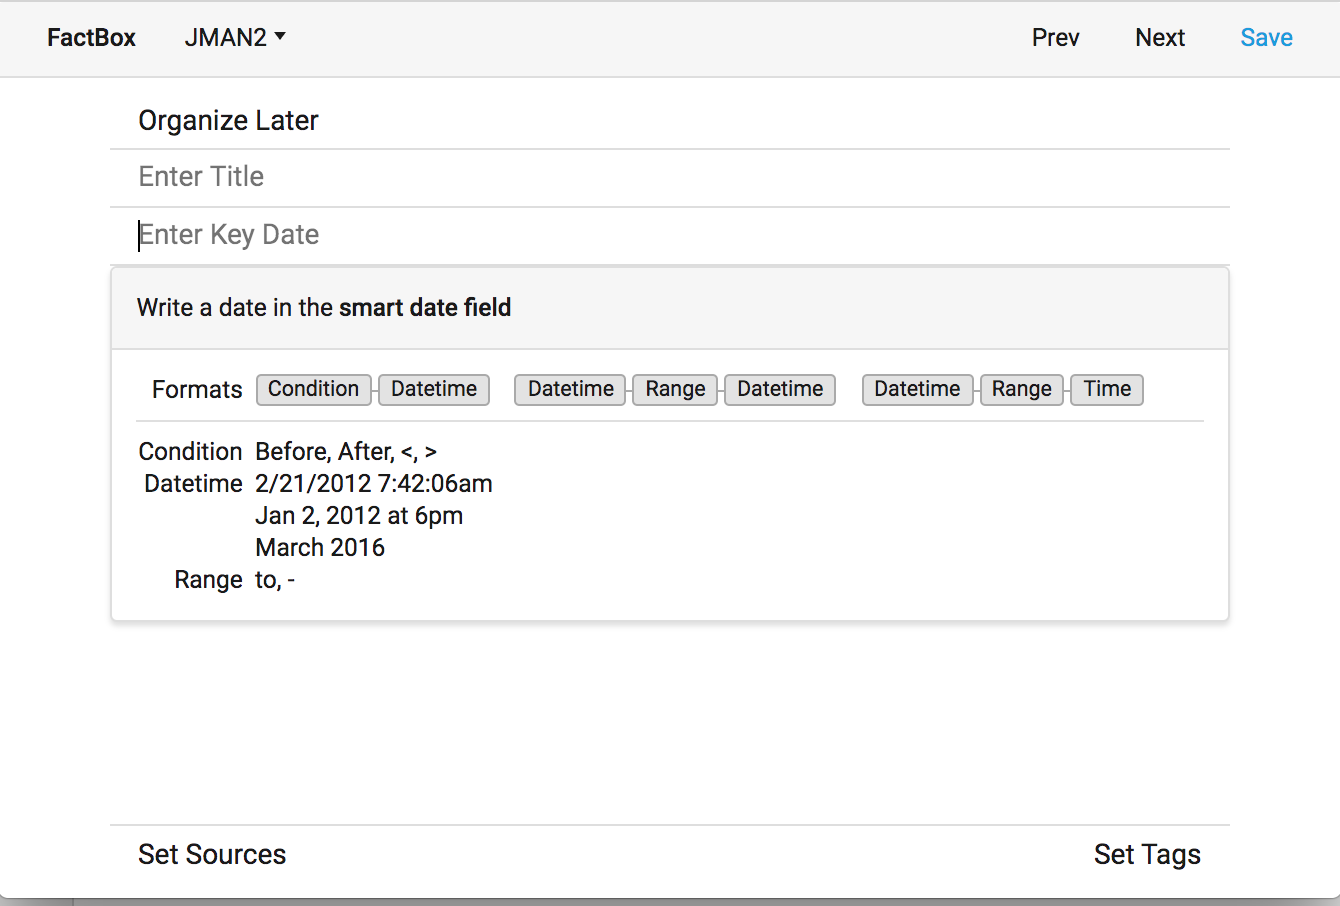Click the FactBox brand link
Viewport: 1340px width, 906px height.
click(x=91, y=38)
